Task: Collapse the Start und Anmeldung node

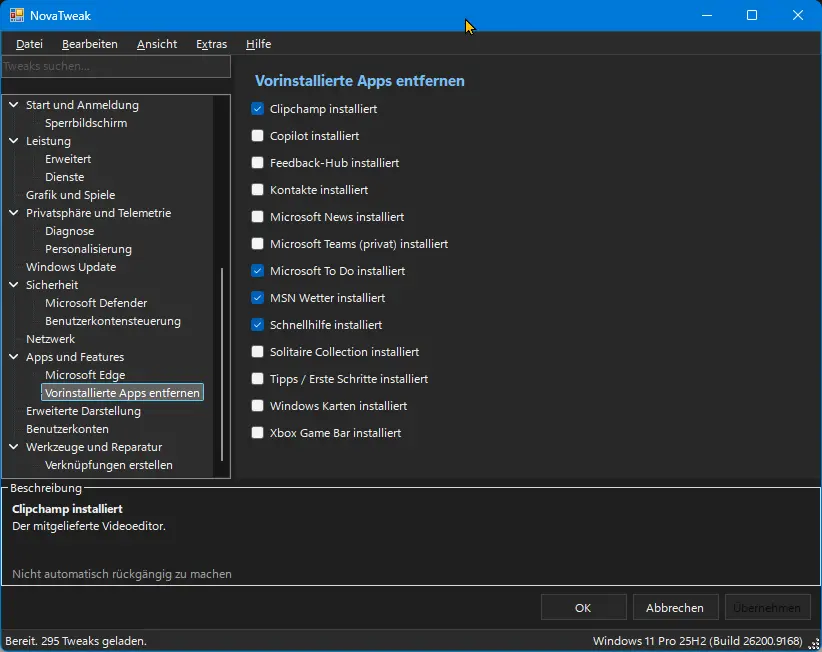Action: (x=14, y=105)
